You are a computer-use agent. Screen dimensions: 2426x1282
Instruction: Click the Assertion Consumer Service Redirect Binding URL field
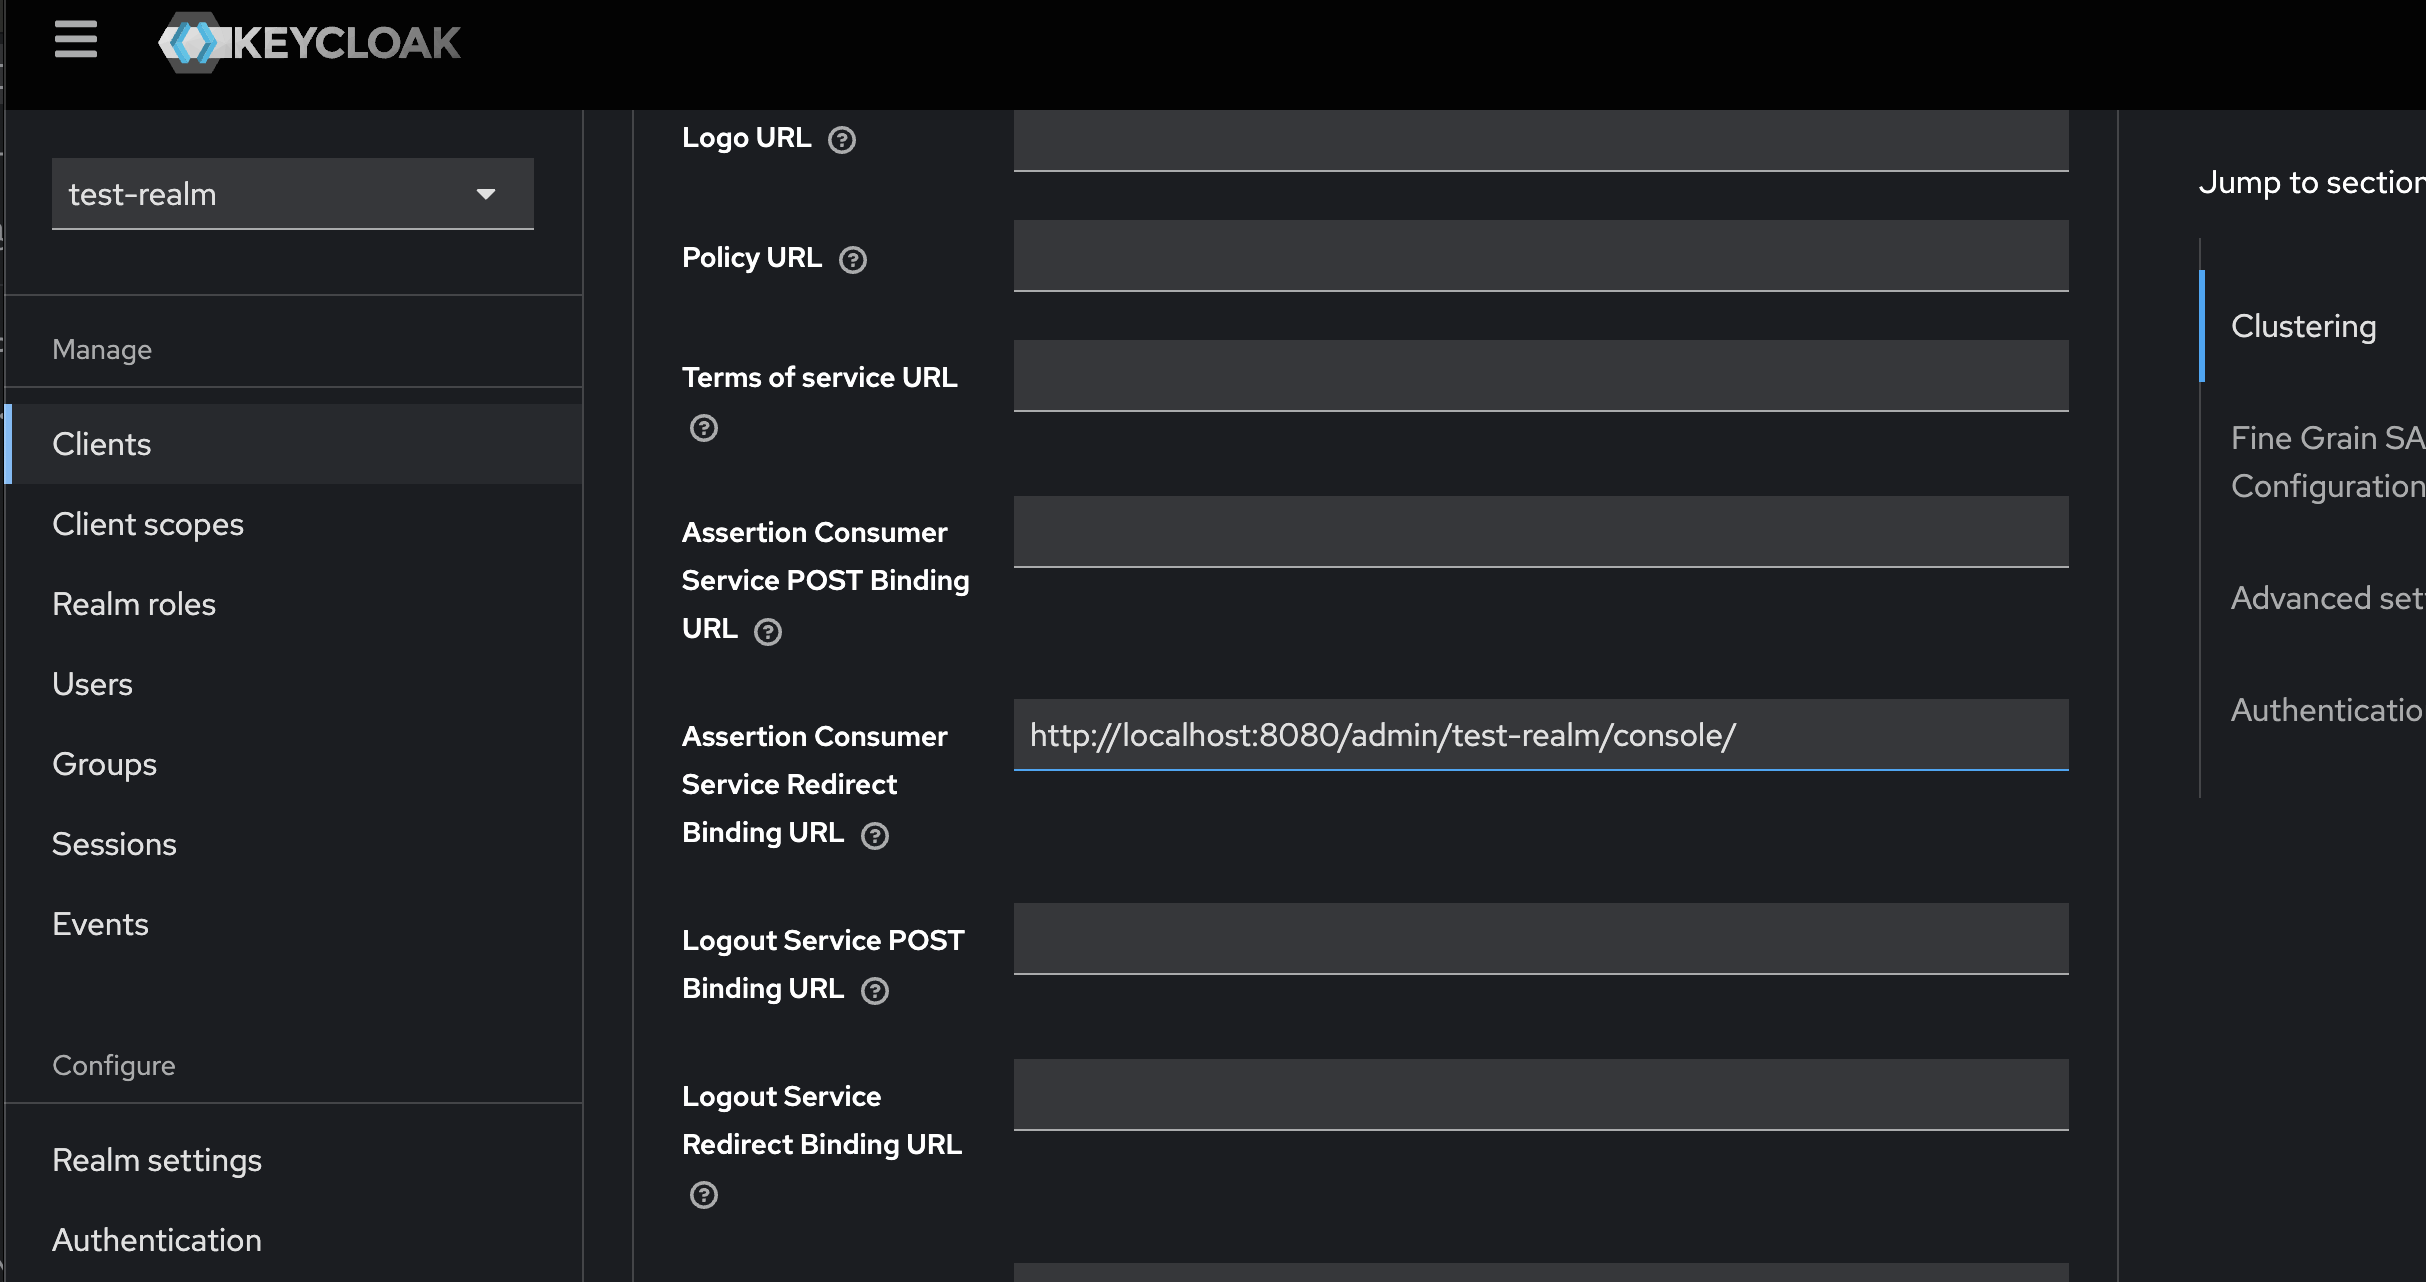[x=1540, y=736]
